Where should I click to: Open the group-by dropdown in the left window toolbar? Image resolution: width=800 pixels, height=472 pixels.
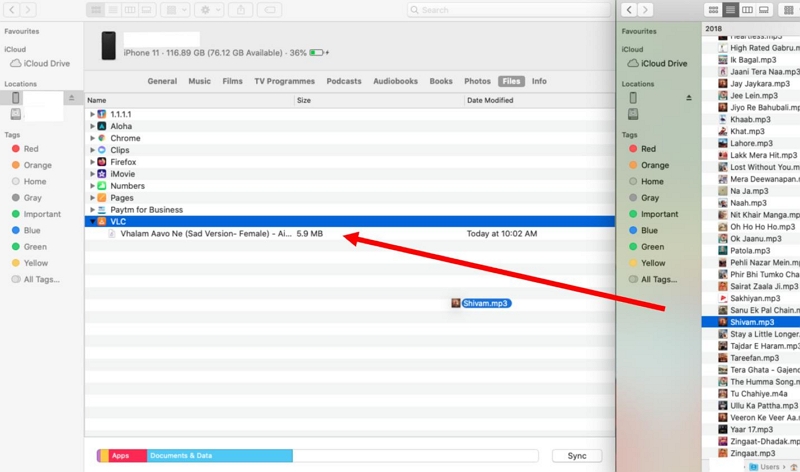point(176,10)
